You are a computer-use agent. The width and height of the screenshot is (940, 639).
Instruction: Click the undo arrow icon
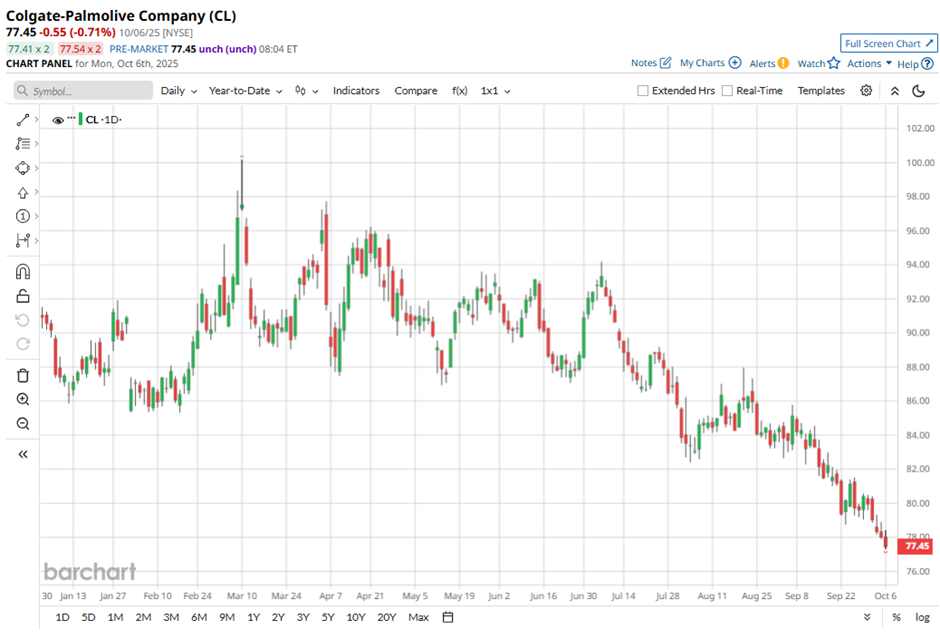(23, 320)
